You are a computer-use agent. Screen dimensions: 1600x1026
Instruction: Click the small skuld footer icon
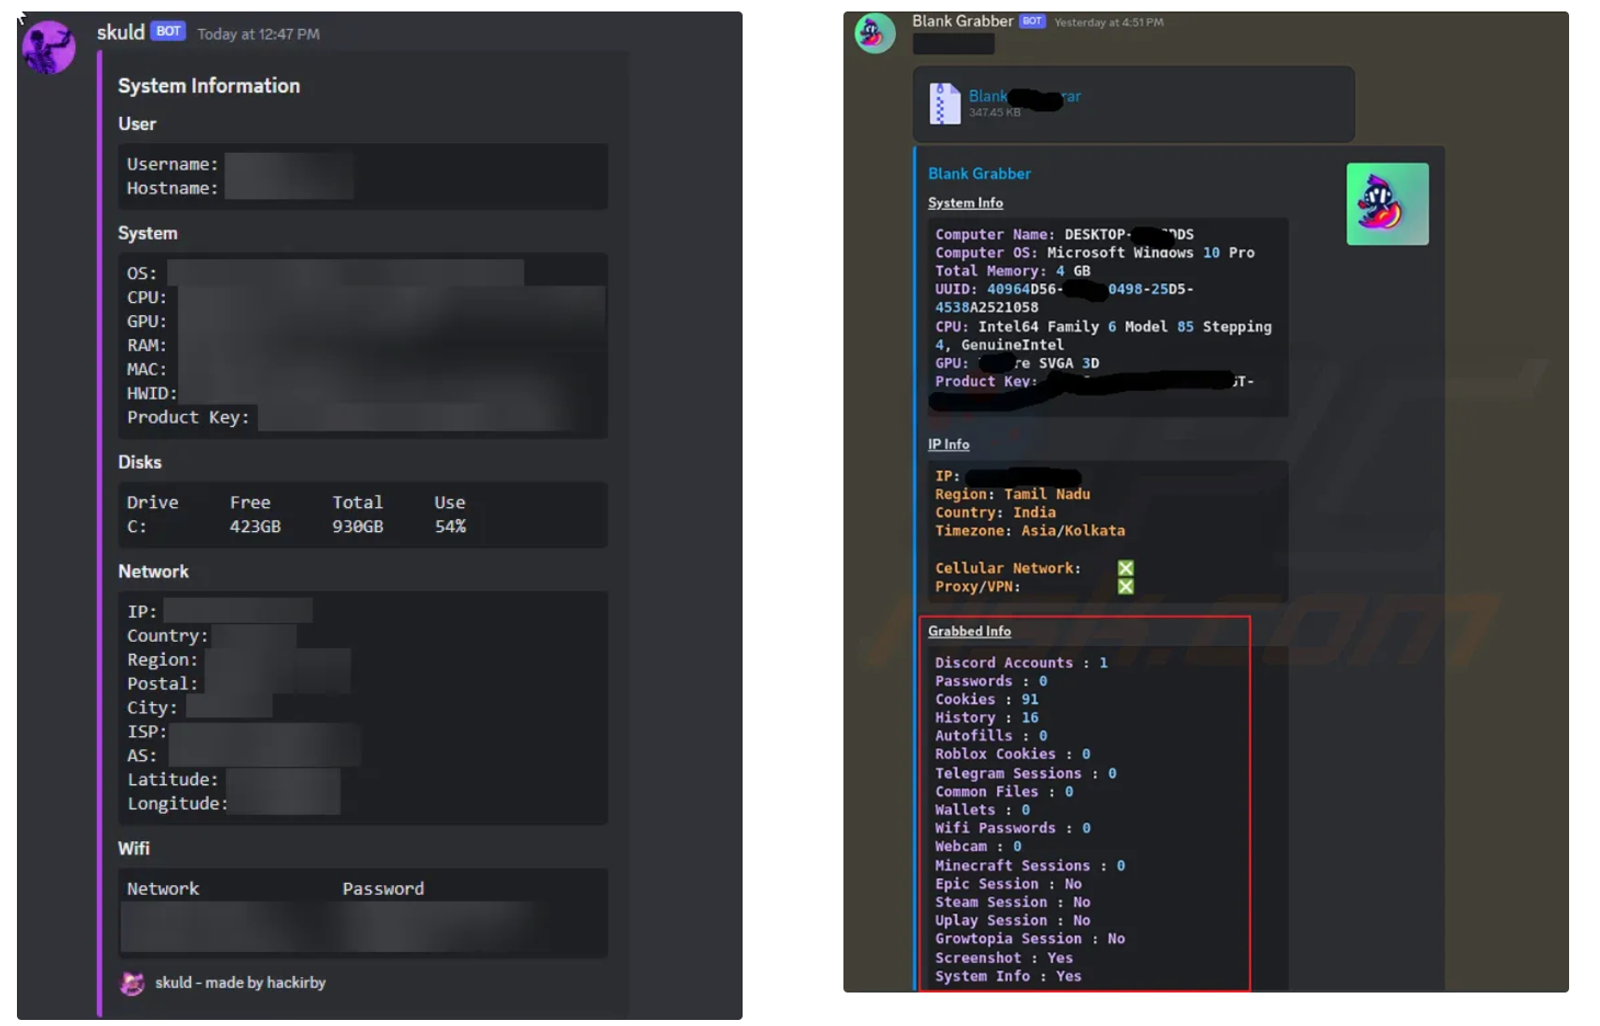point(132,983)
